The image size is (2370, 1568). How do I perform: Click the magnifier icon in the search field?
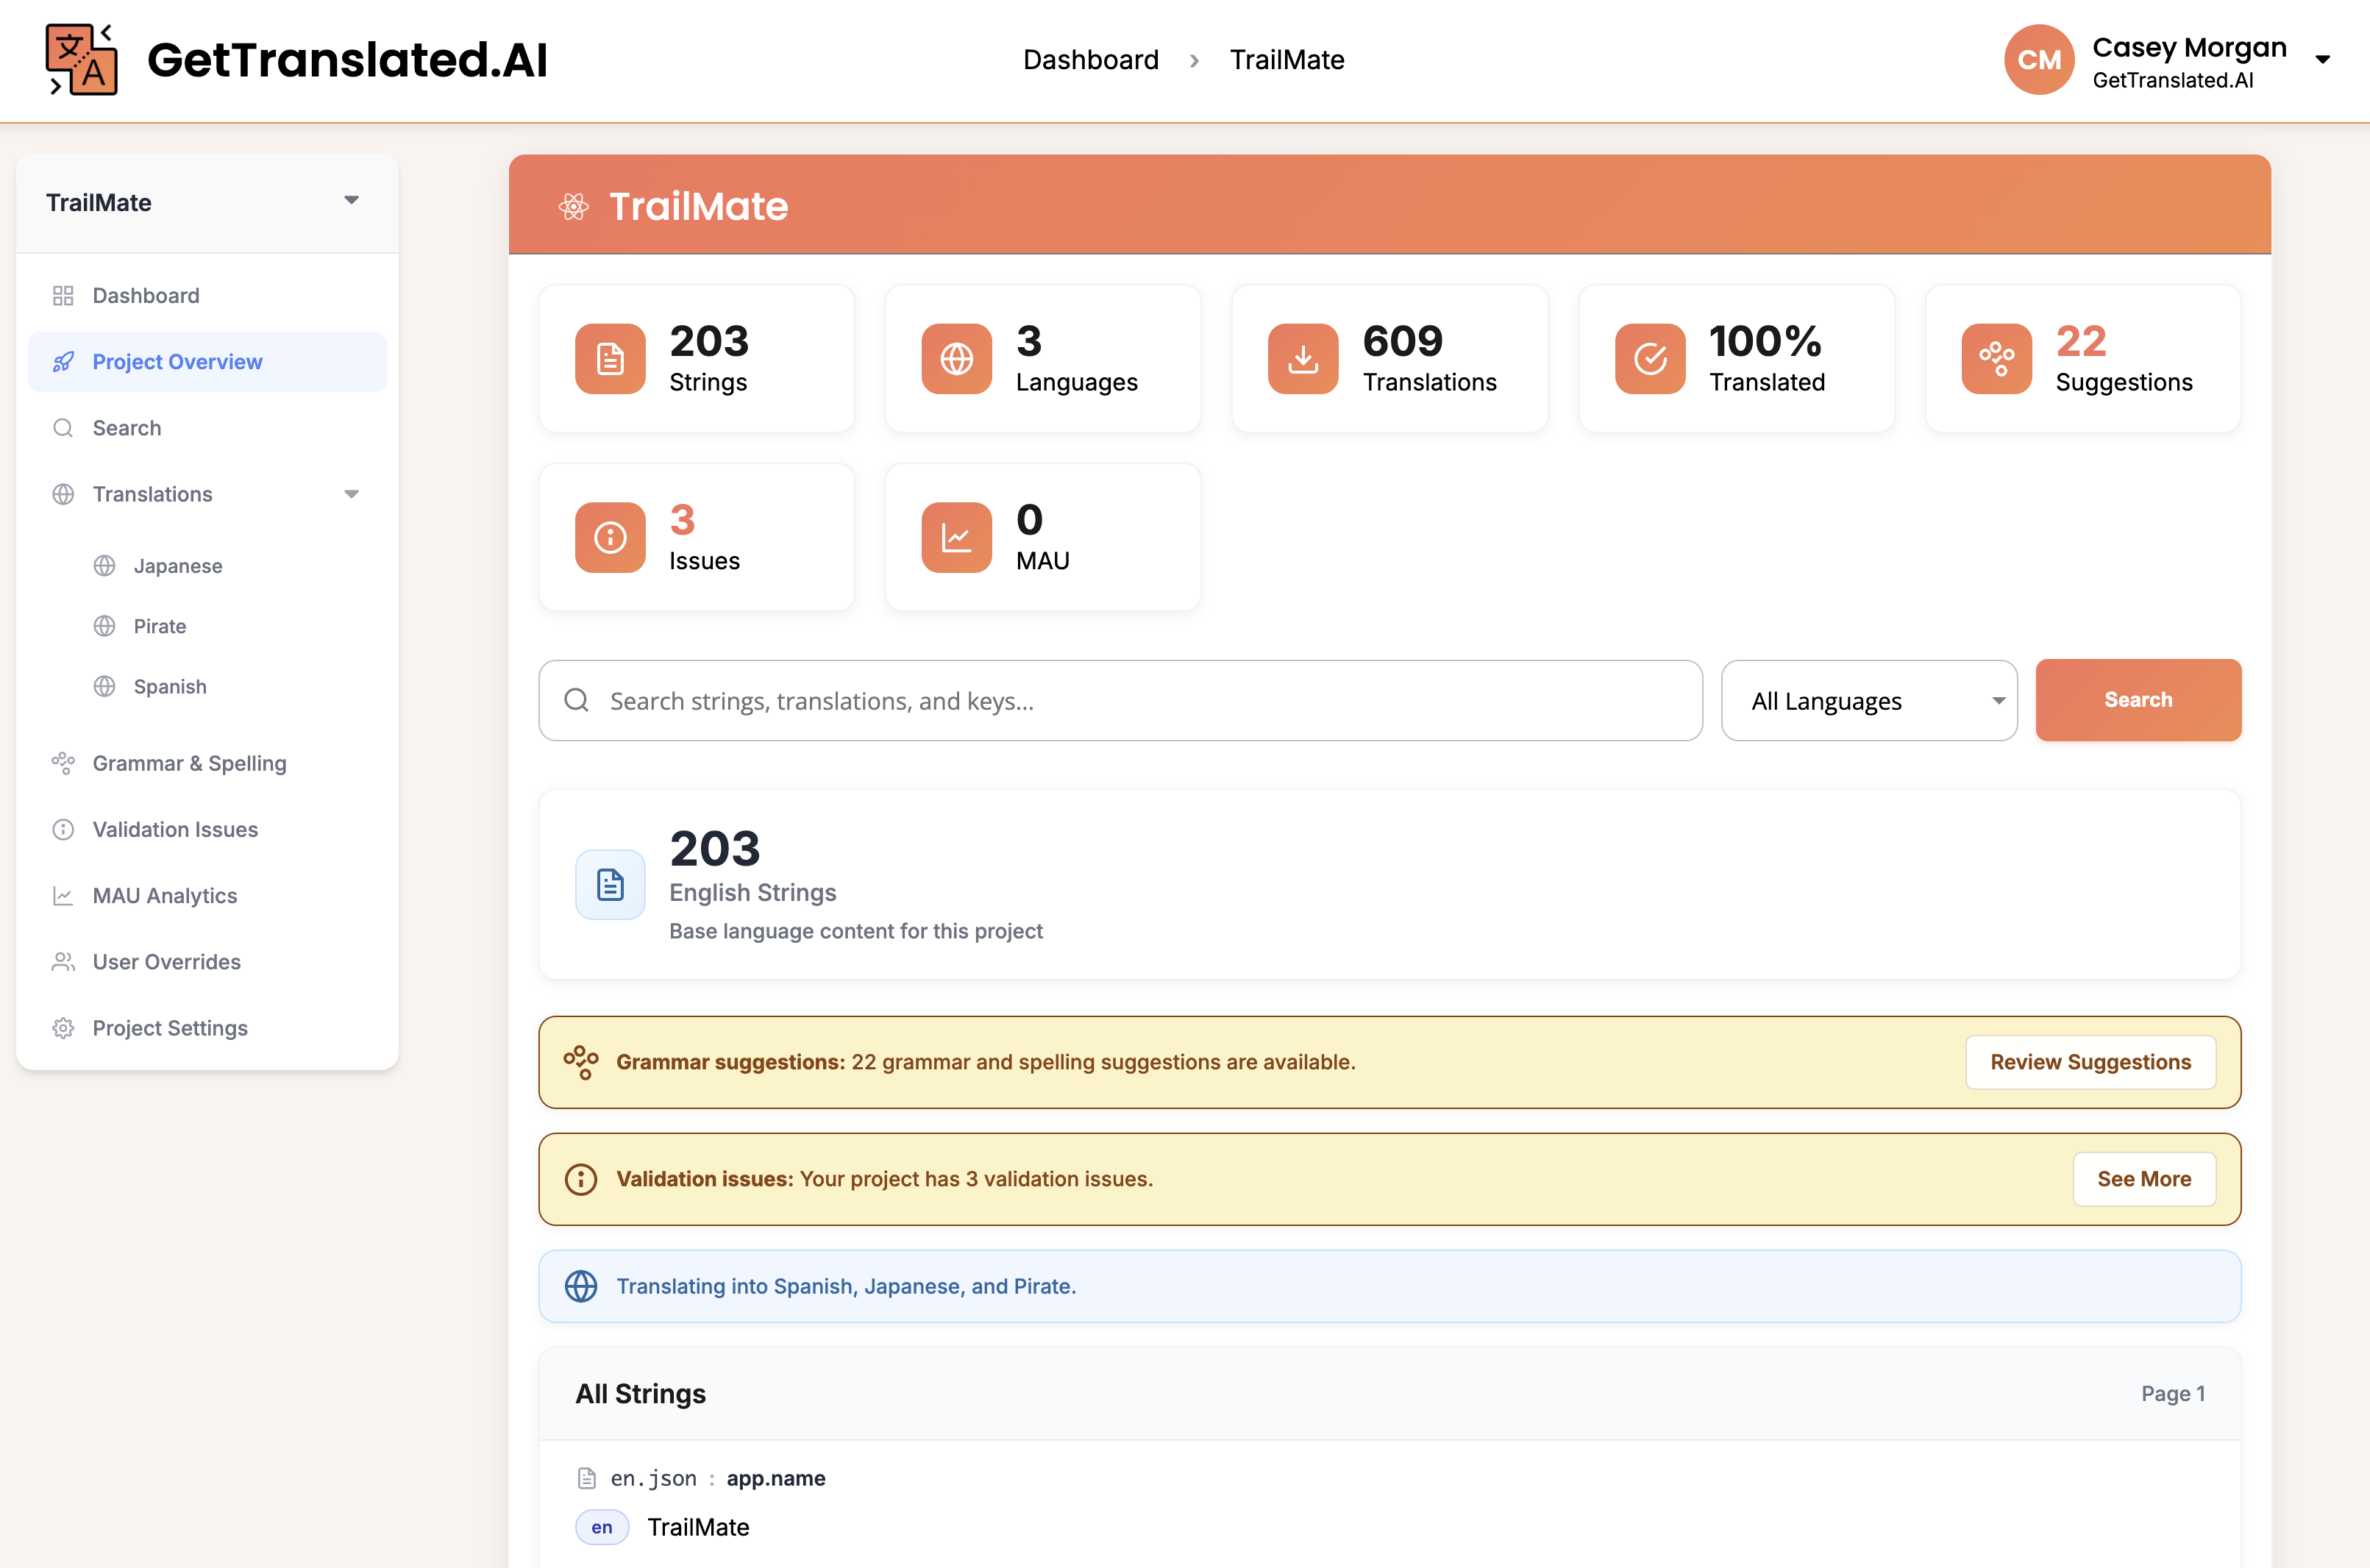click(x=576, y=700)
